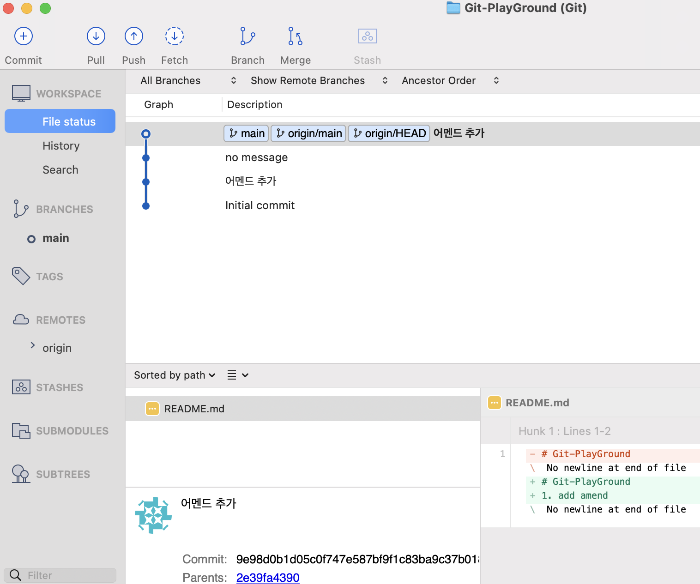Click the Stashes icon in sidebar
The height and width of the screenshot is (584, 700).
[x=21, y=387]
